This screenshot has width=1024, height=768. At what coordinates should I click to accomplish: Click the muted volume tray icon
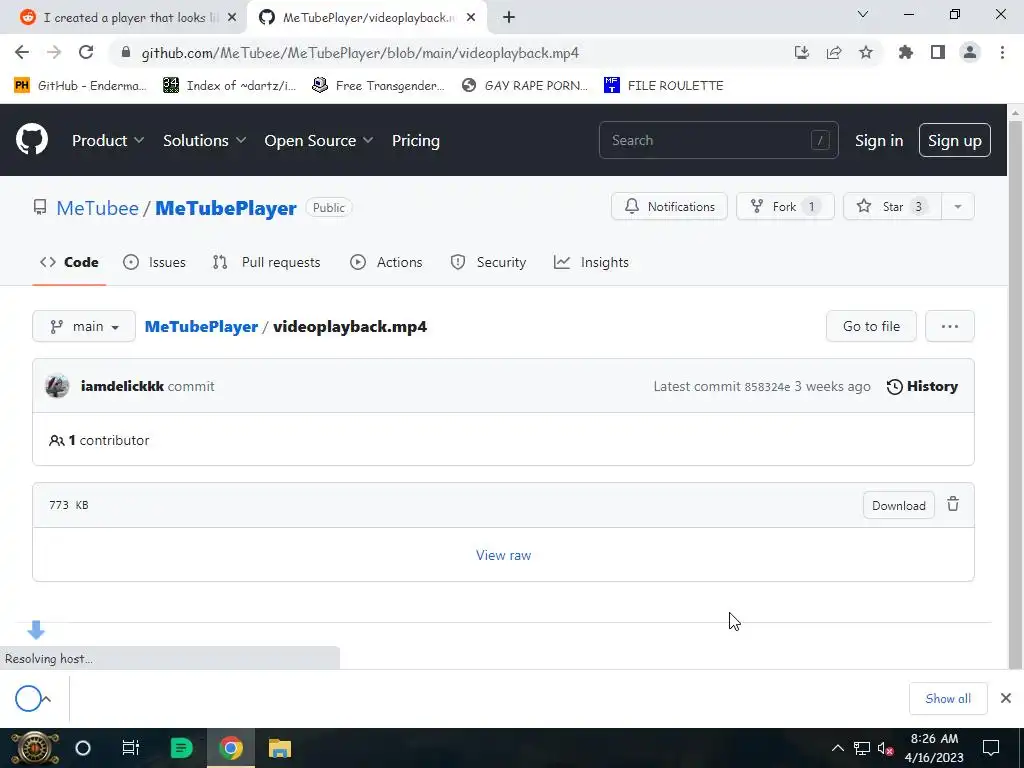click(x=886, y=749)
